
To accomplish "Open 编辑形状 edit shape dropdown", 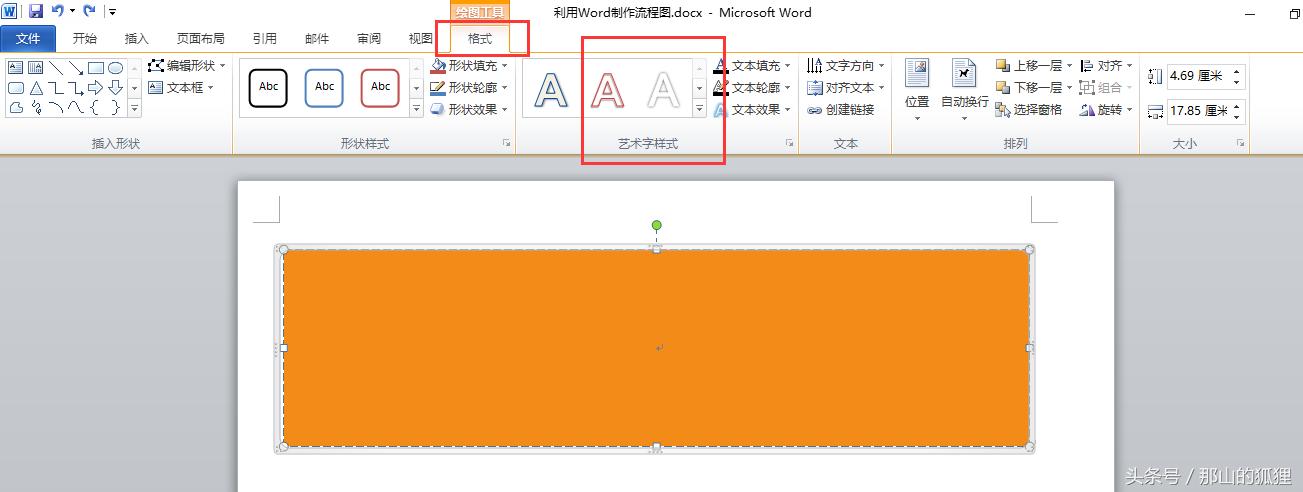I will pos(187,65).
